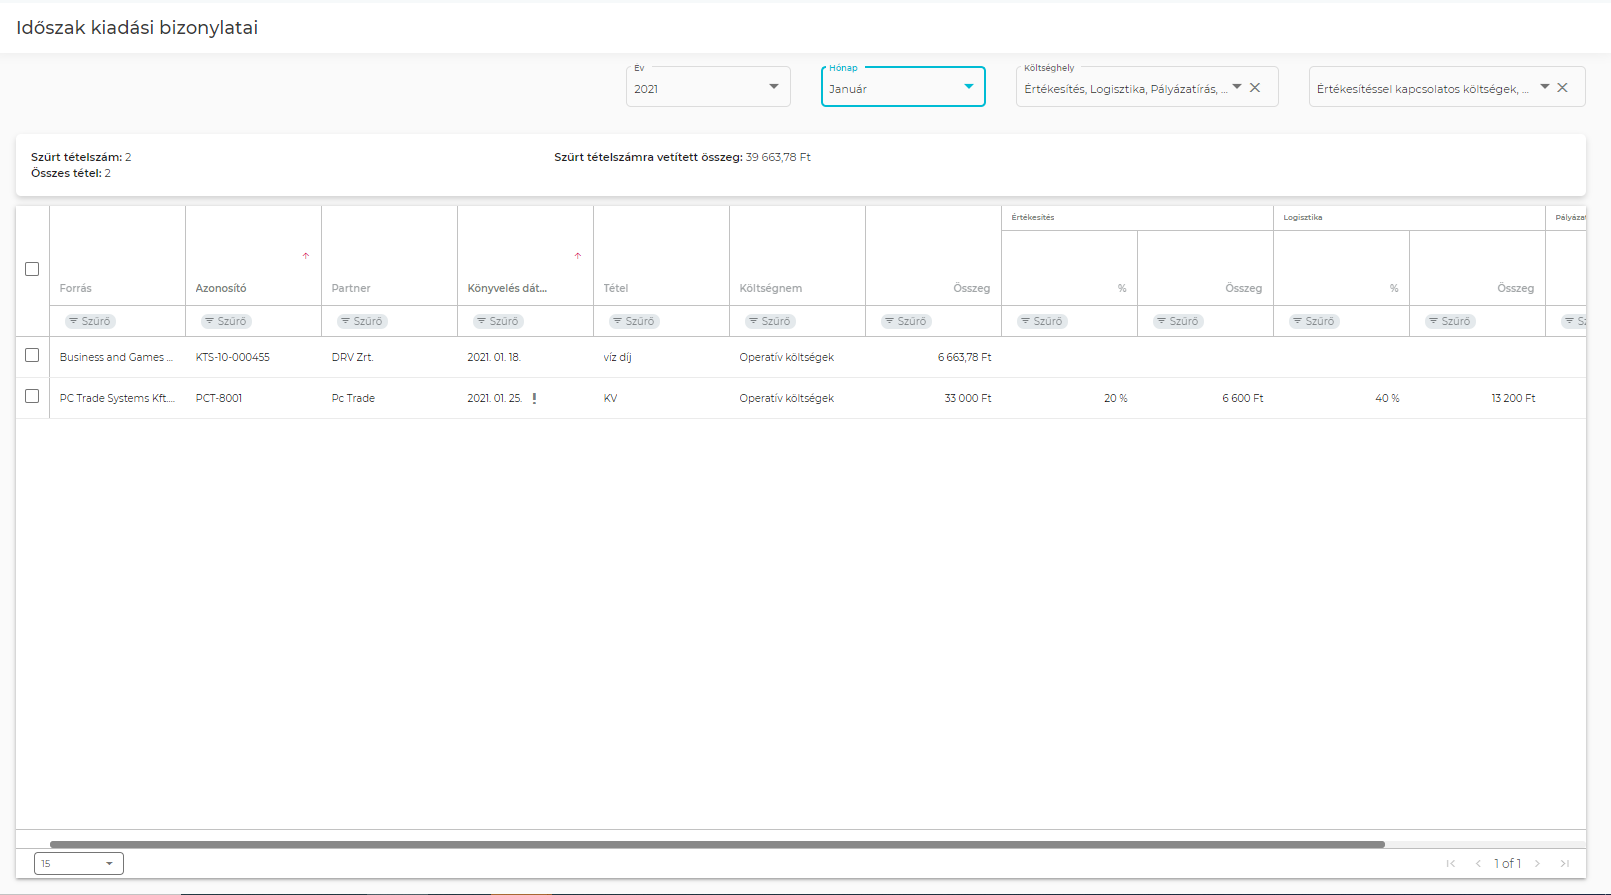Click Operatív költségek in the DRV Zrt. row

(787, 357)
